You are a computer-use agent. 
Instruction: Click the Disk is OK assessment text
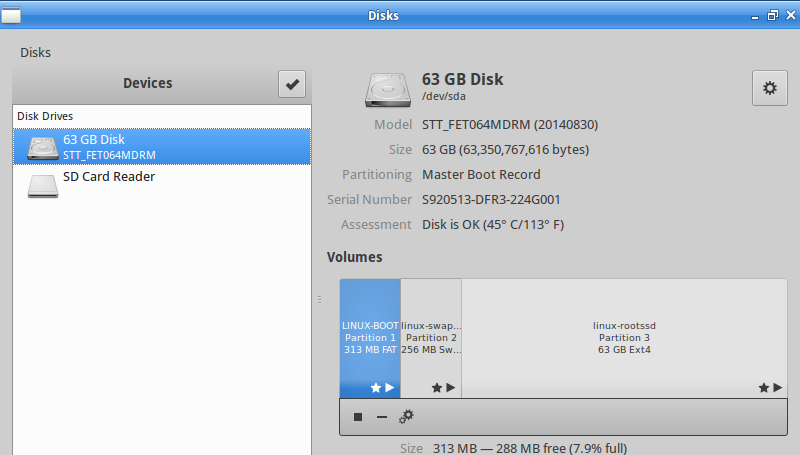(x=493, y=224)
